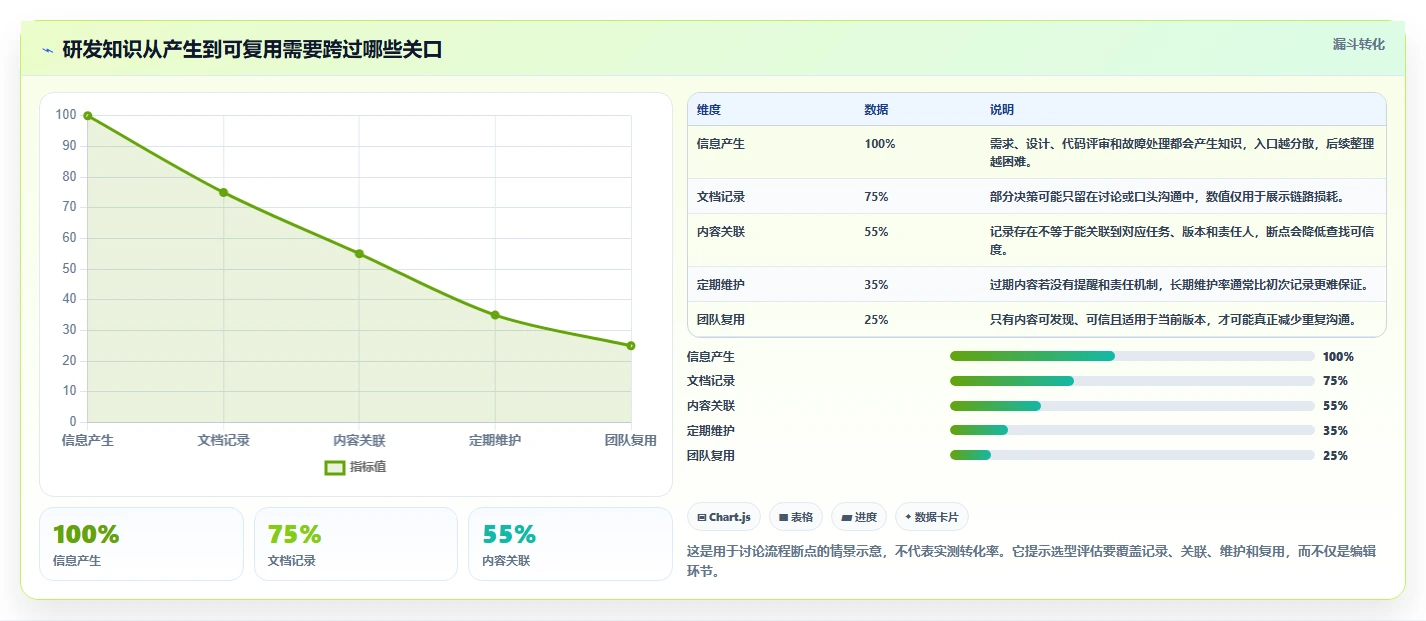
Task: Select the chart point for 信息产生
Action: click(88, 116)
